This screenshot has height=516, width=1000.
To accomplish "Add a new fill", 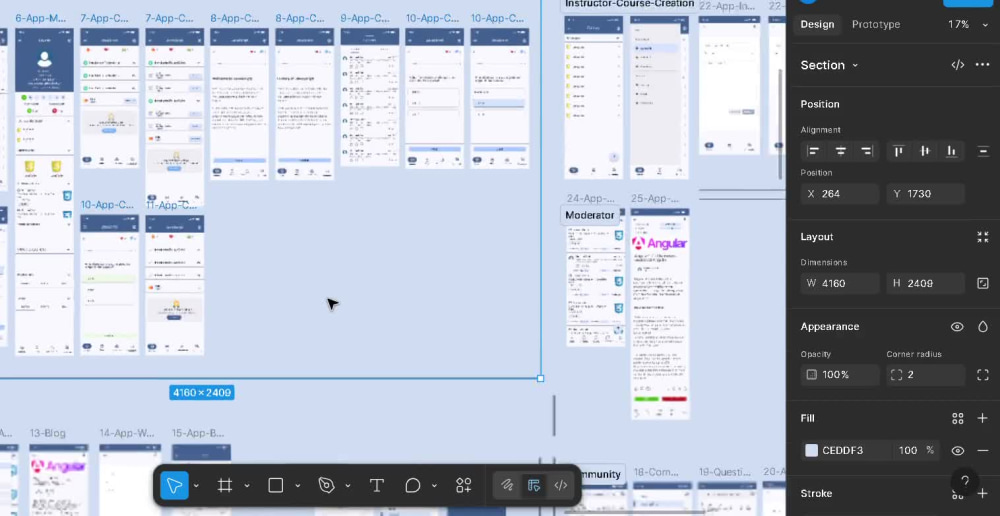I will coord(983,418).
